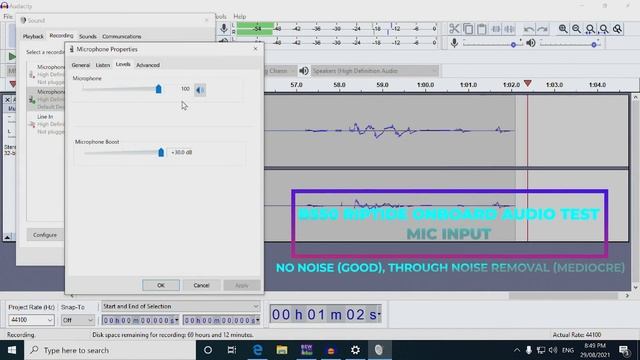Select Levels tab in Microphone Properties

(123, 64)
